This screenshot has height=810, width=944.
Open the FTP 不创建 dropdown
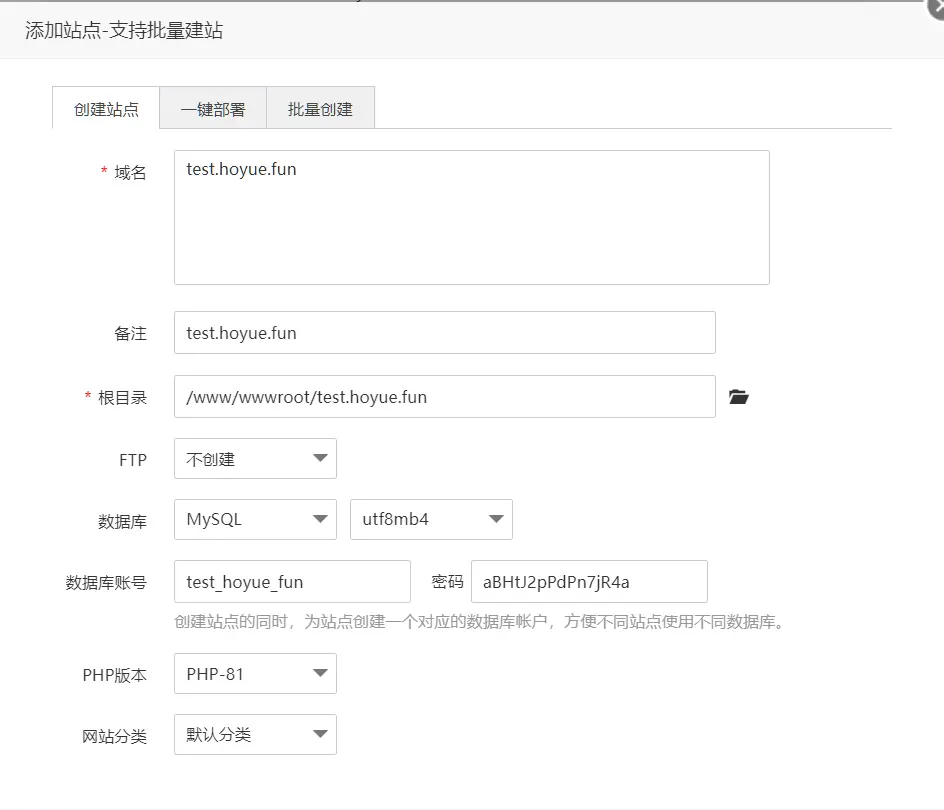click(255, 459)
